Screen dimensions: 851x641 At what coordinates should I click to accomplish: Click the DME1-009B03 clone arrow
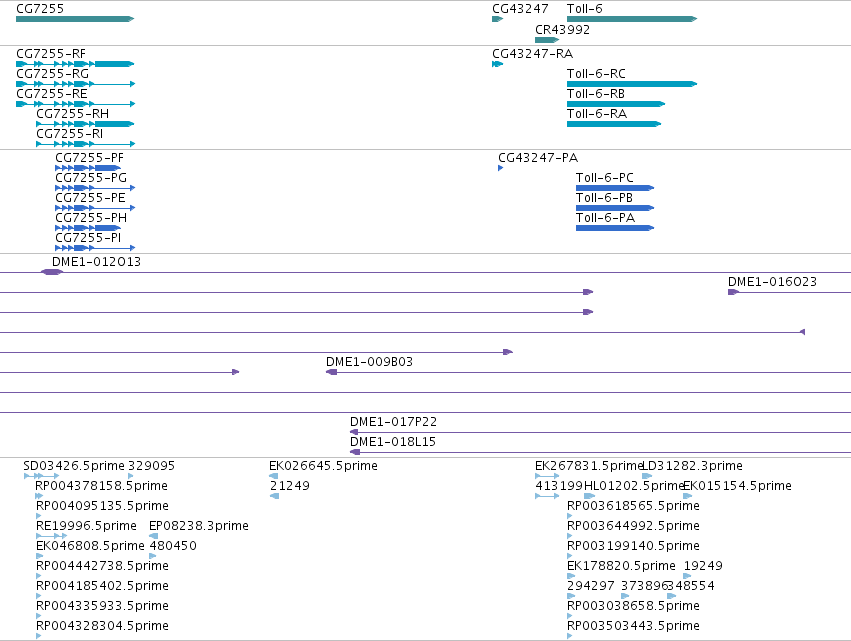331,372
